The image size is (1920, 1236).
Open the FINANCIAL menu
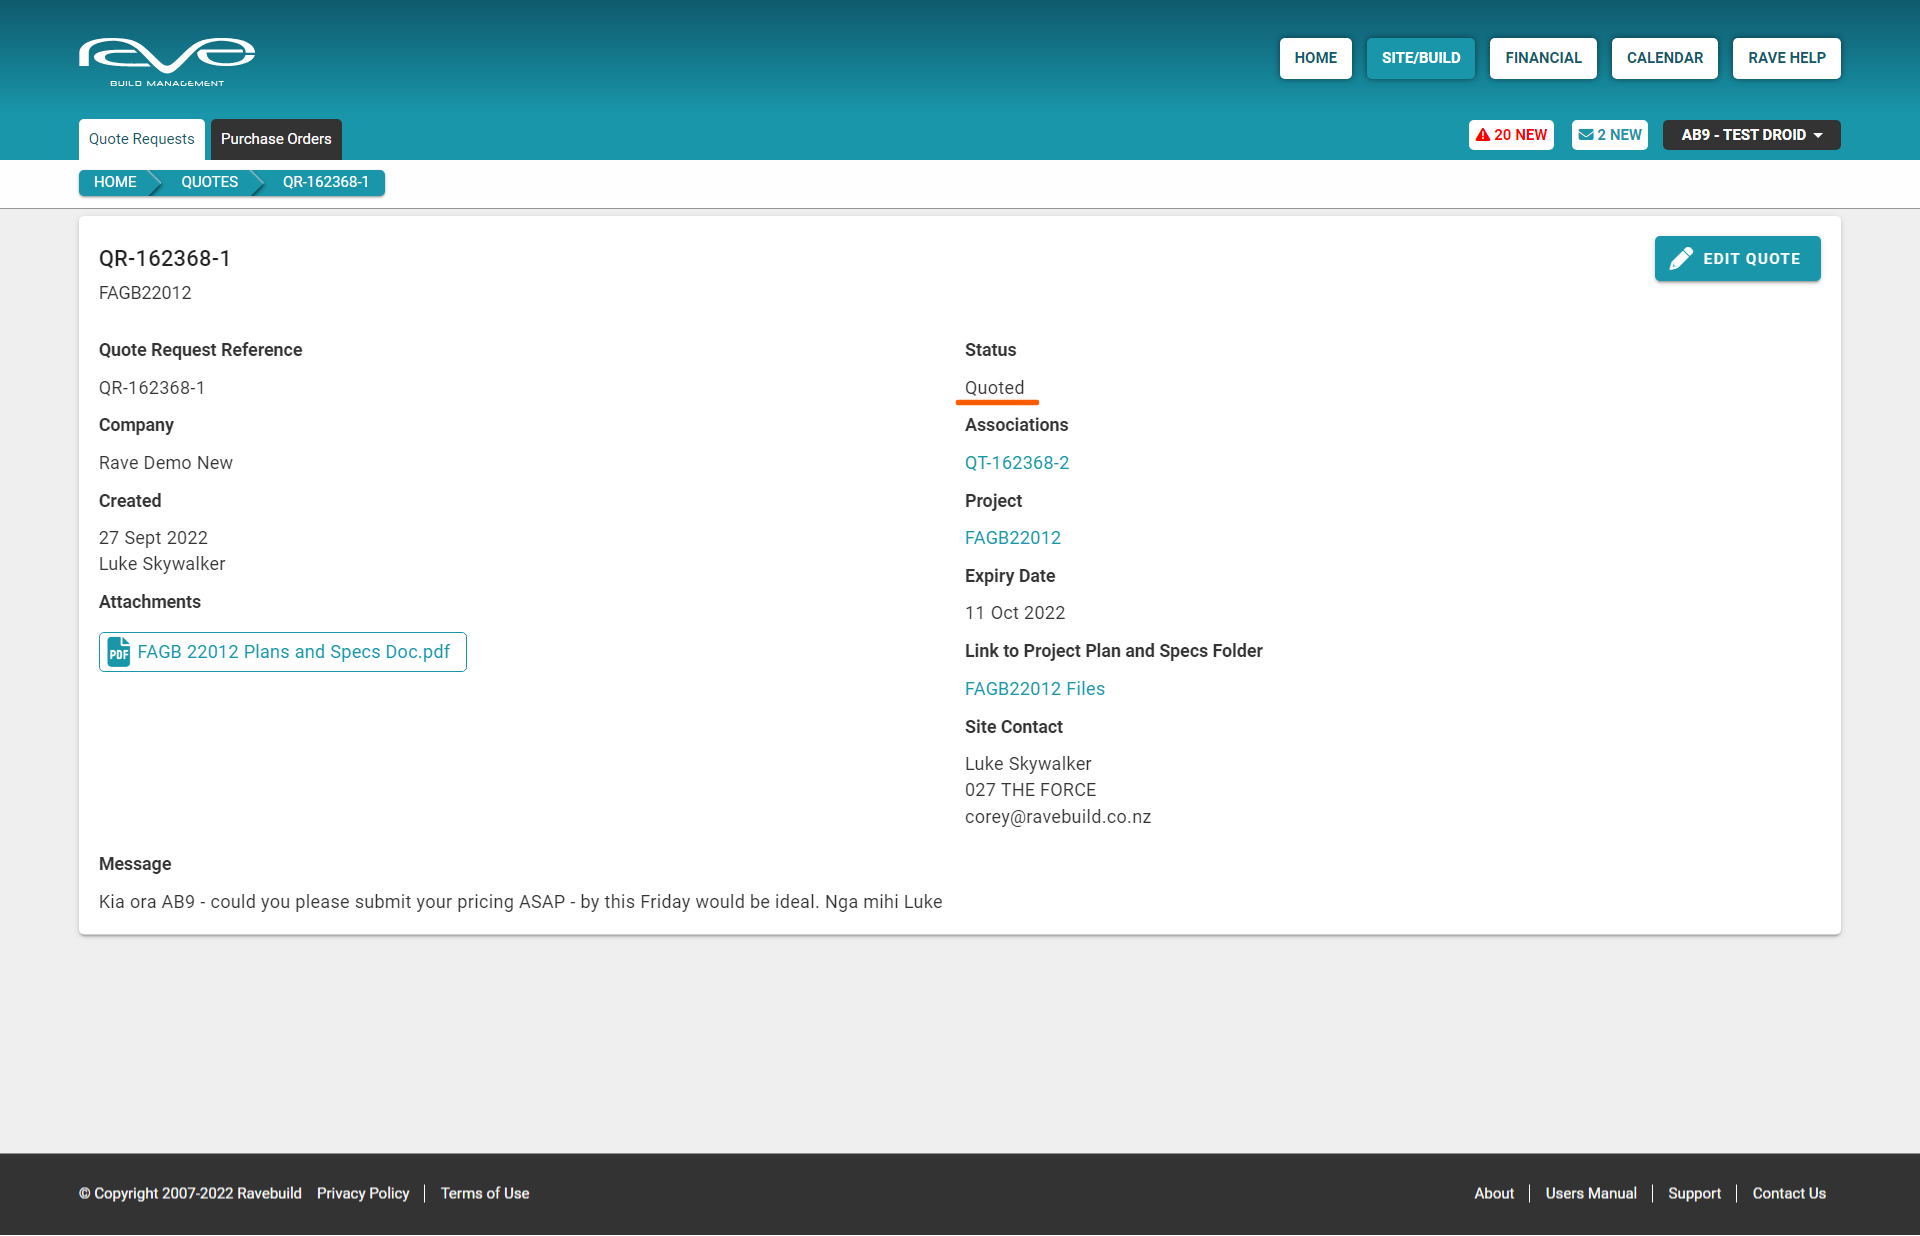point(1543,58)
